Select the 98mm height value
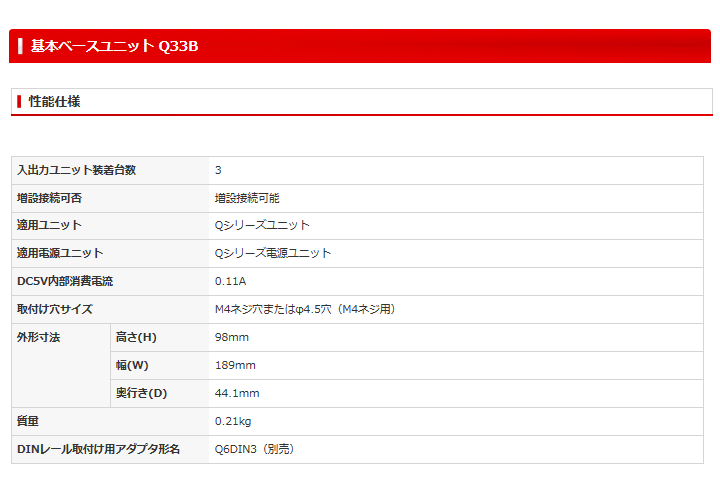The height and width of the screenshot is (485, 720). pyautogui.click(x=232, y=338)
